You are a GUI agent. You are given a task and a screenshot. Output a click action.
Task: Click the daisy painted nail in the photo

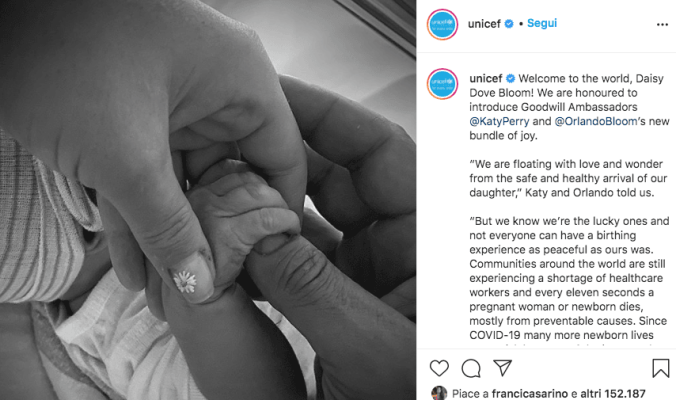[185, 280]
